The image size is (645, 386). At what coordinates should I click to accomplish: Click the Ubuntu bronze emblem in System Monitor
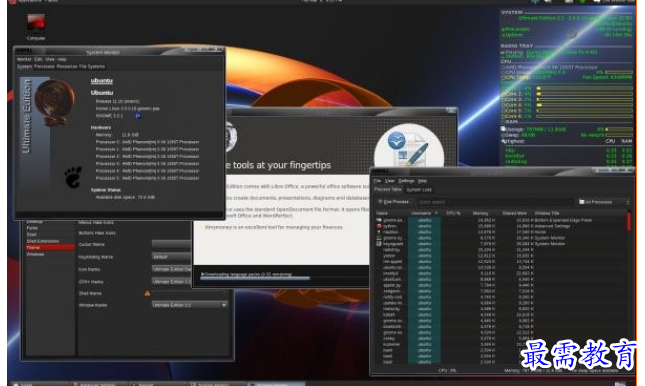(x=54, y=102)
